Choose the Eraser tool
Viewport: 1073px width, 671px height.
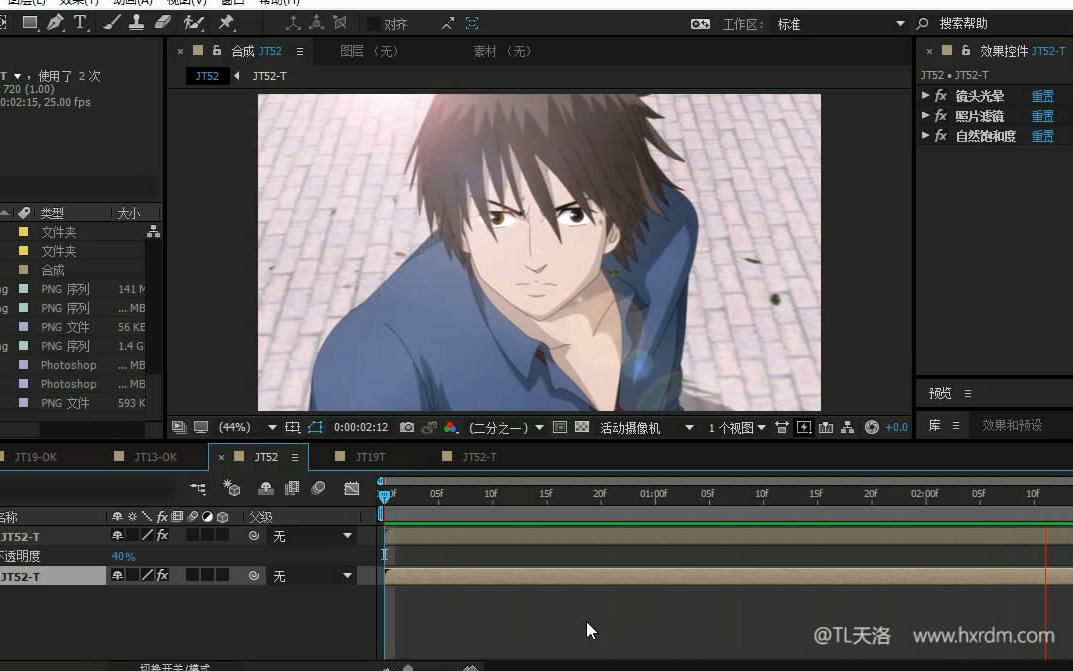tap(162, 22)
